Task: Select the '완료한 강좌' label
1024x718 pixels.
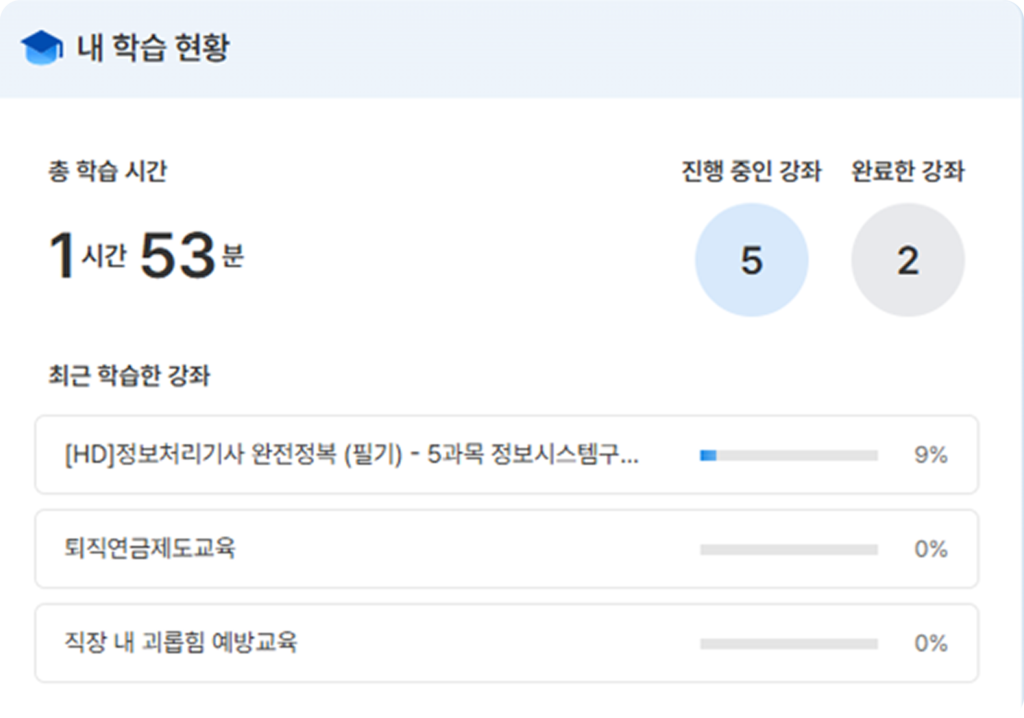Action: (908, 171)
